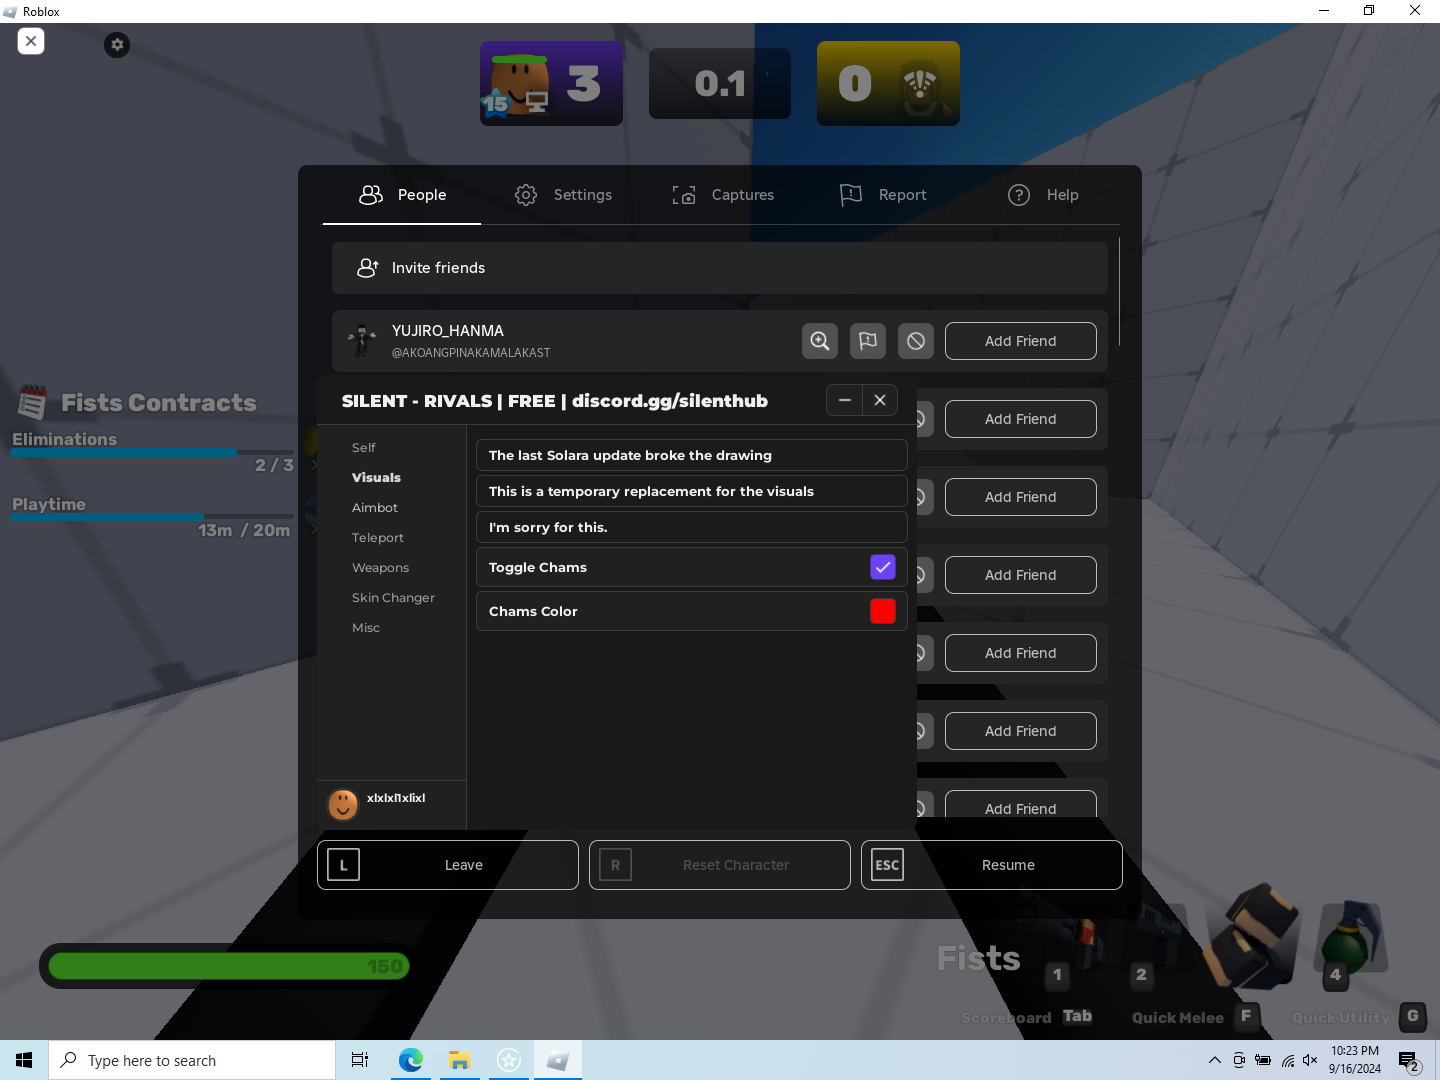The height and width of the screenshot is (1080, 1440).
Task: Click the ESC key icon beside Resume
Action: 888,865
